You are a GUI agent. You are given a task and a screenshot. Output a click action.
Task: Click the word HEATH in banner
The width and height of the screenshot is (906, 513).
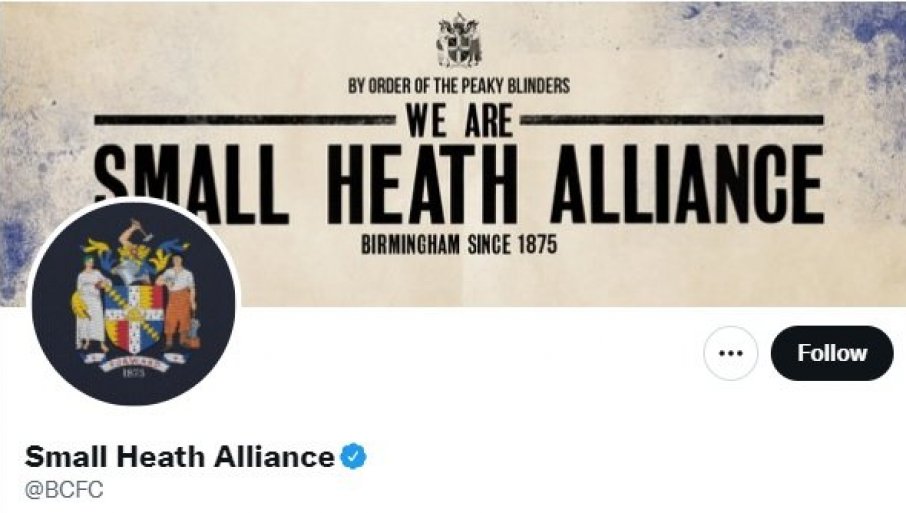pyautogui.click(x=422, y=184)
